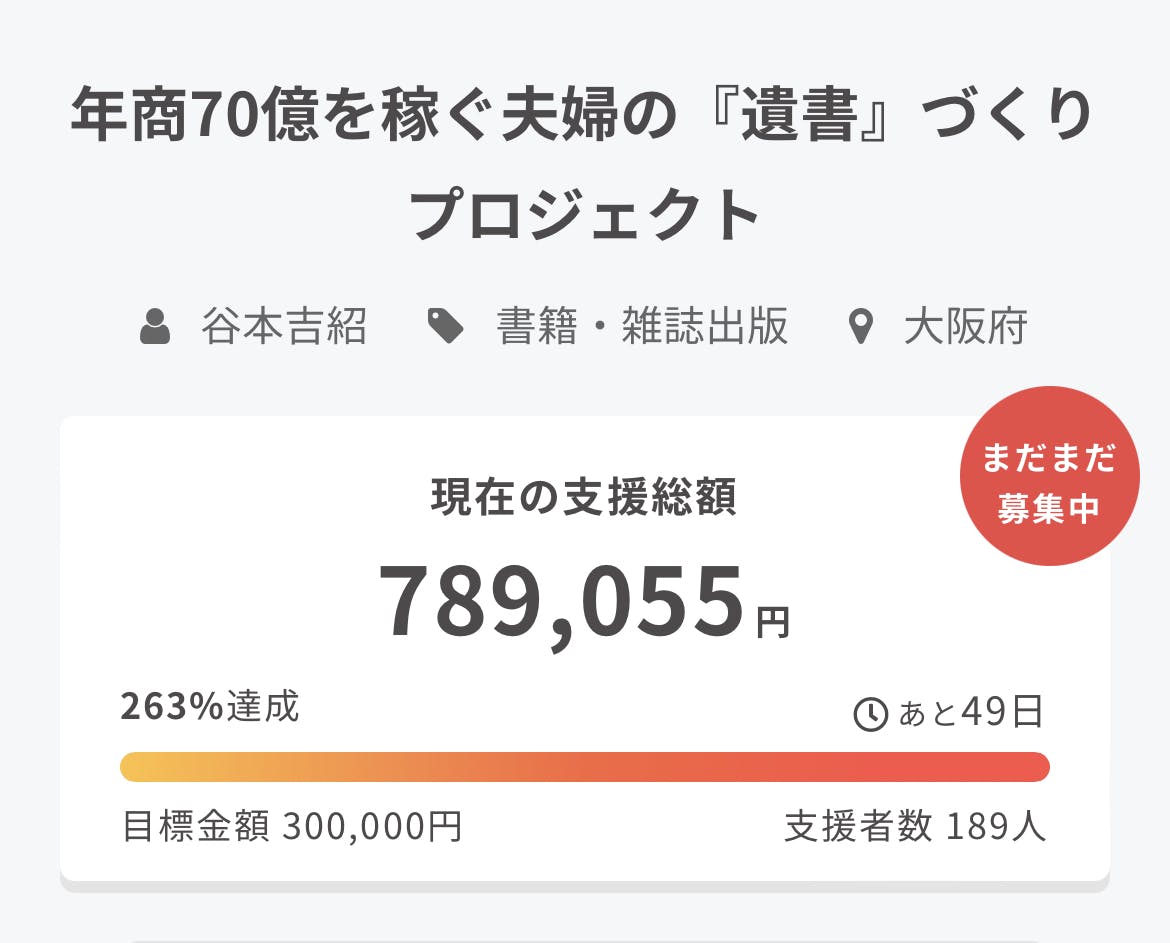Viewport: 1170px width, 943px height.
Task: Select the 大阪府 location link
Action: click(x=965, y=327)
